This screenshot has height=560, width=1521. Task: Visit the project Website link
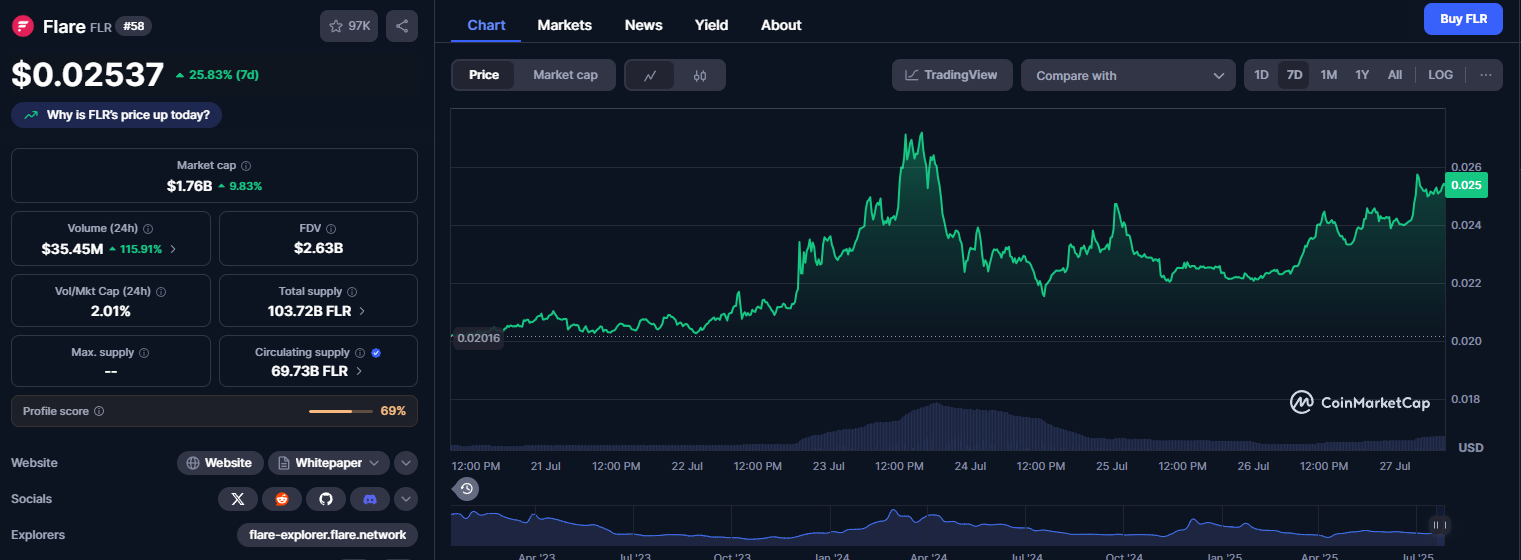click(x=220, y=463)
